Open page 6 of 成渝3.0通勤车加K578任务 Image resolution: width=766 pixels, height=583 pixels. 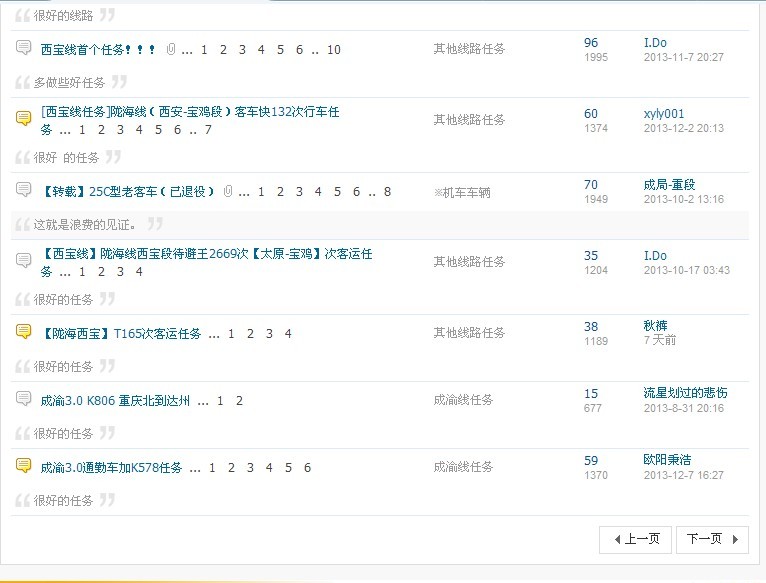307,468
